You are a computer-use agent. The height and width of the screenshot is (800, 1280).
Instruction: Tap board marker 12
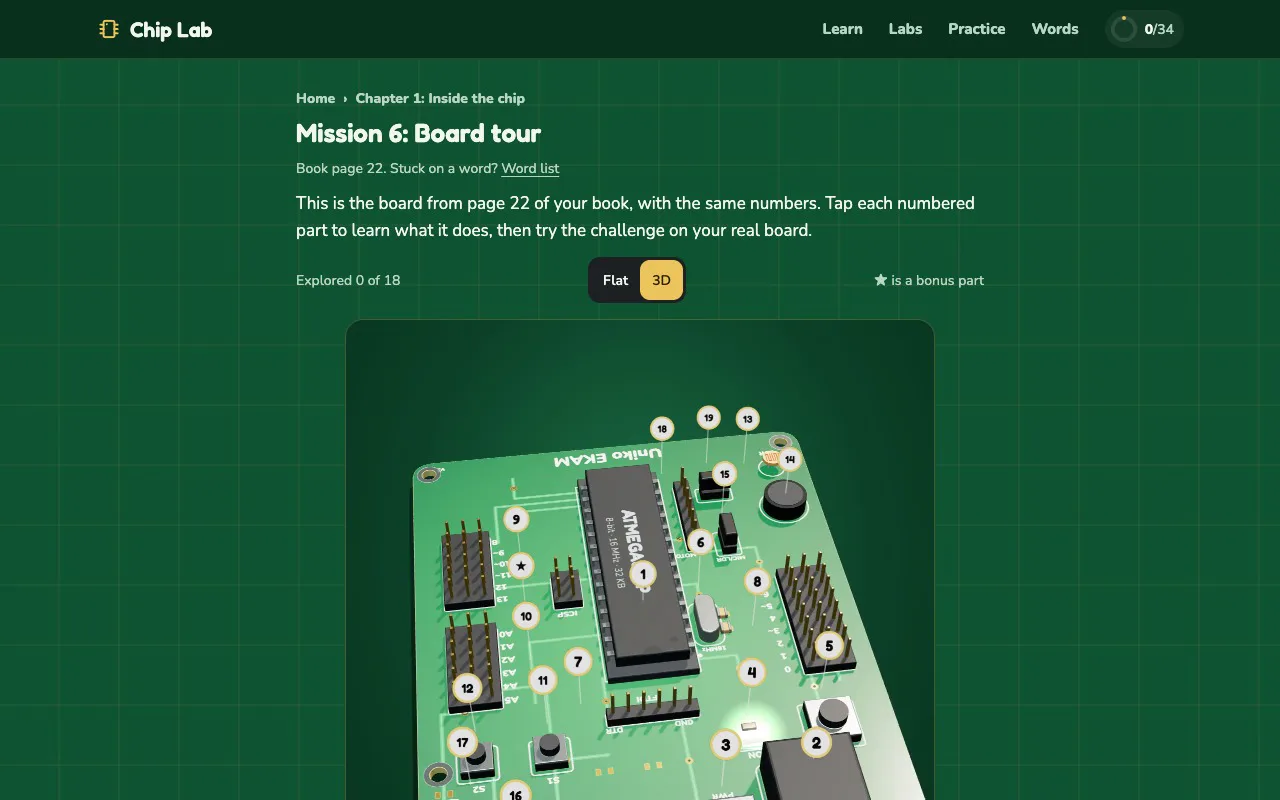pyautogui.click(x=467, y=688)
